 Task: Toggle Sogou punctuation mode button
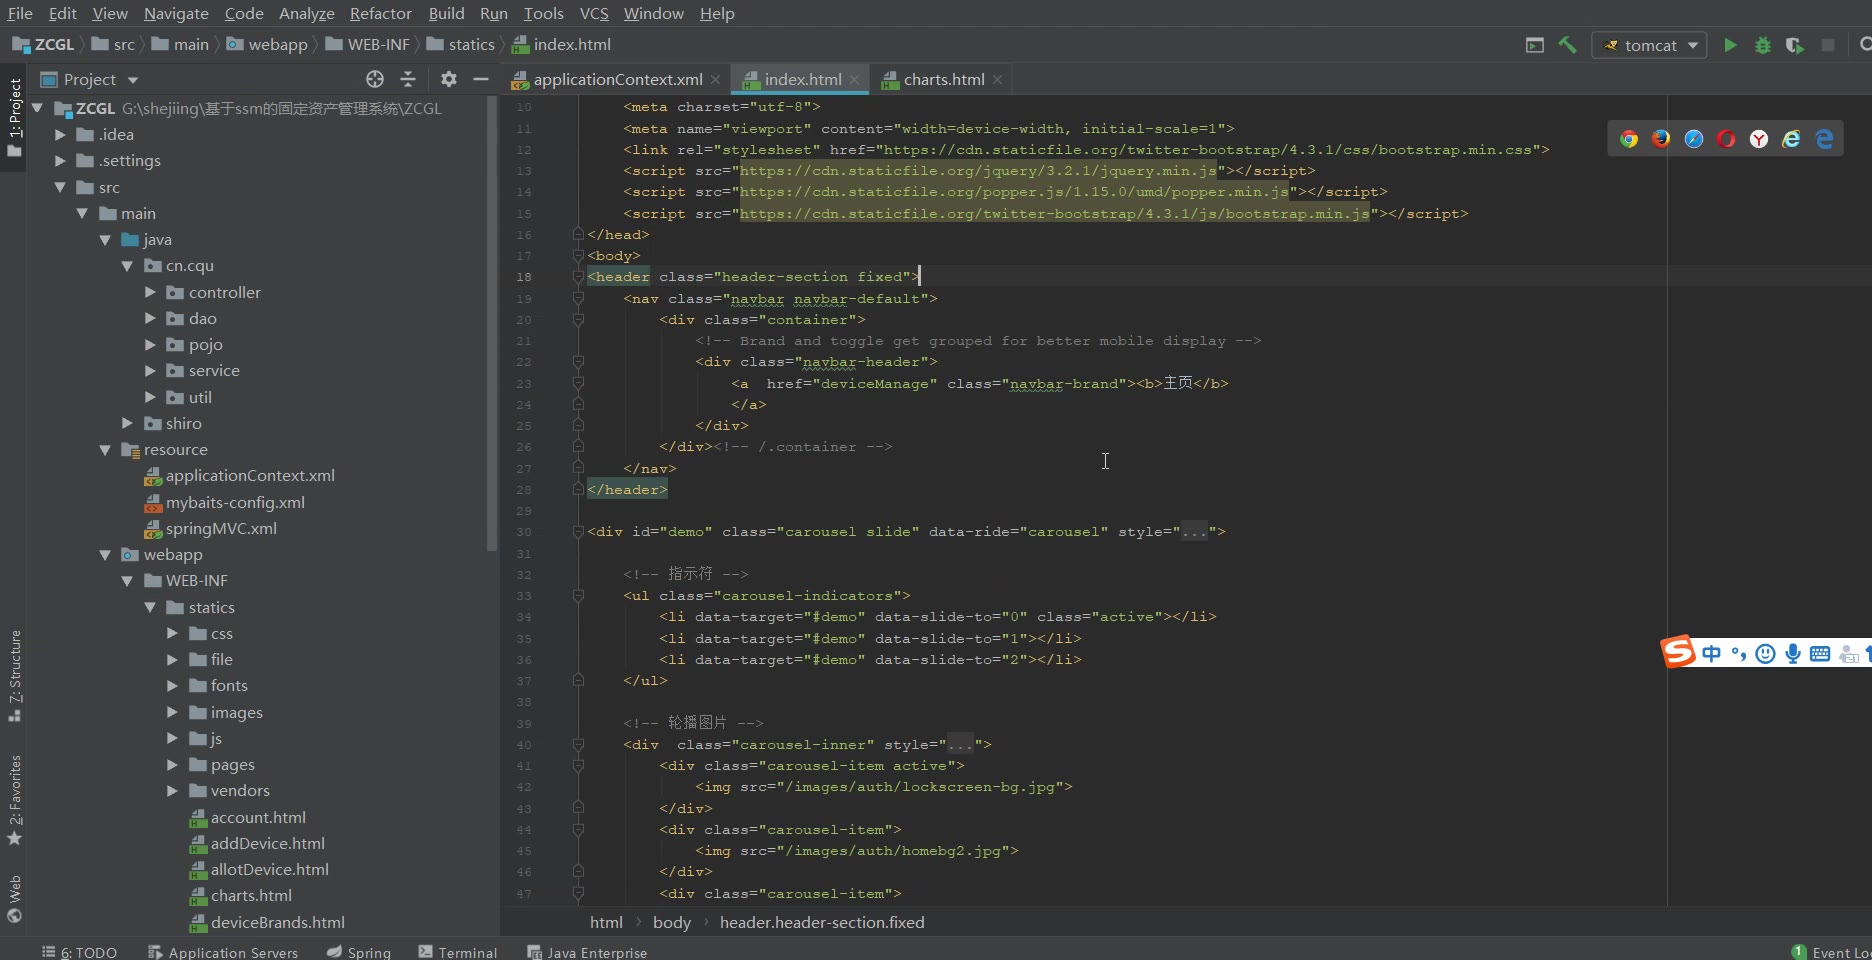coord(1739,655)
